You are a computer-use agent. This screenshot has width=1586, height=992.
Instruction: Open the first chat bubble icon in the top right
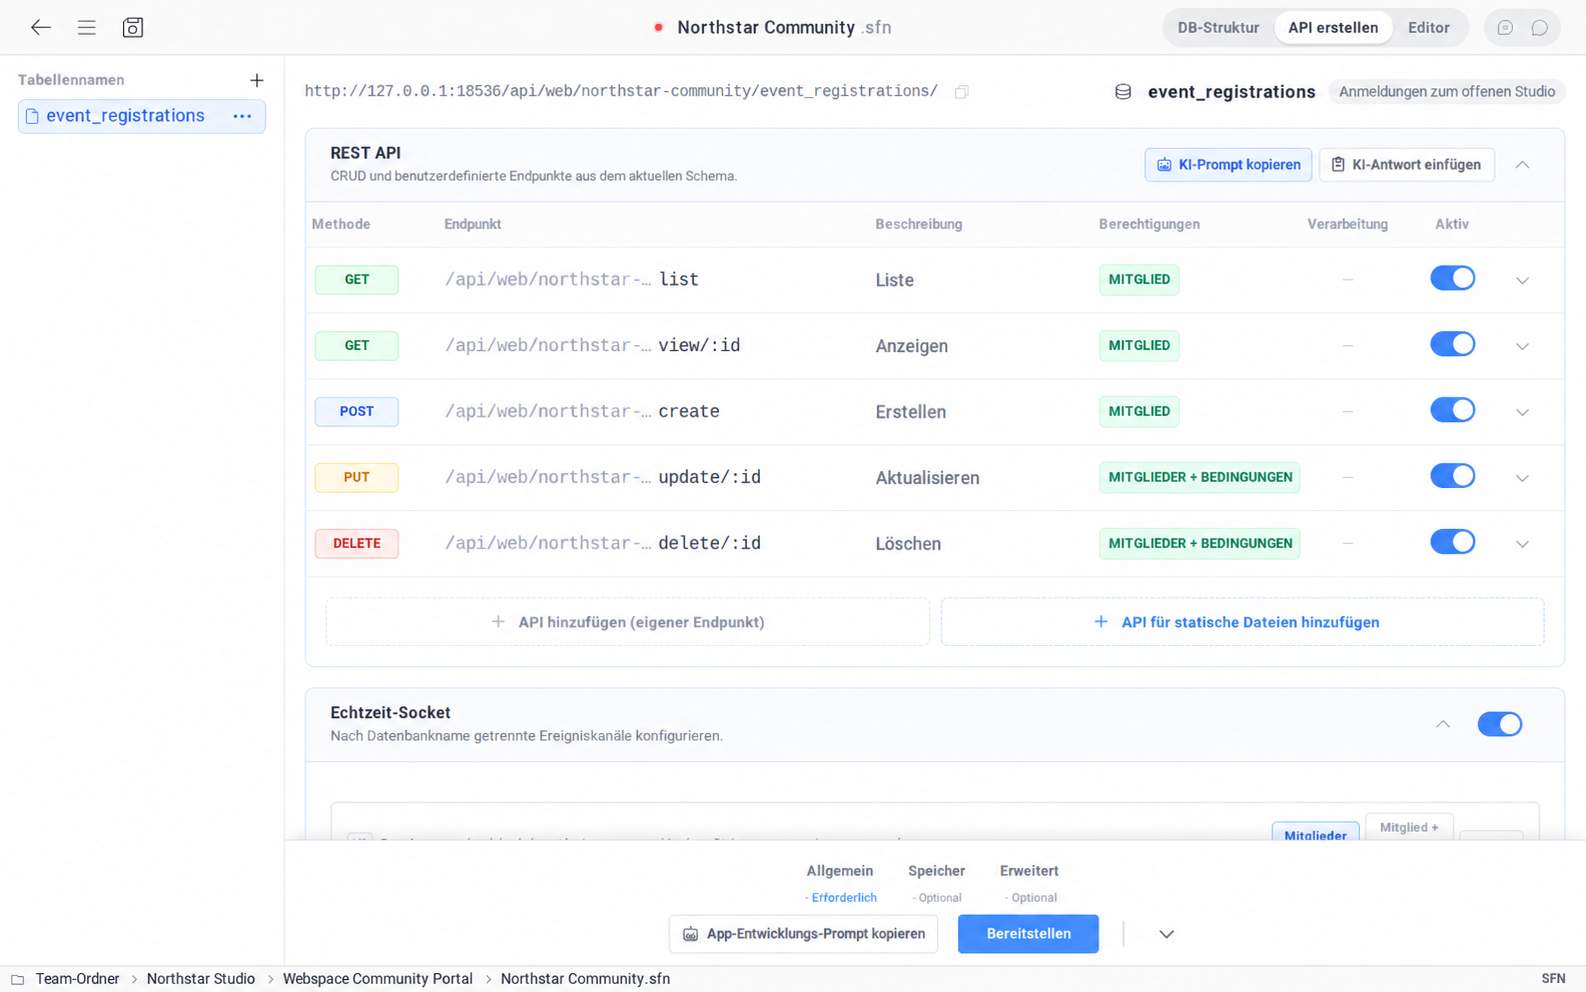(1505, 28)
